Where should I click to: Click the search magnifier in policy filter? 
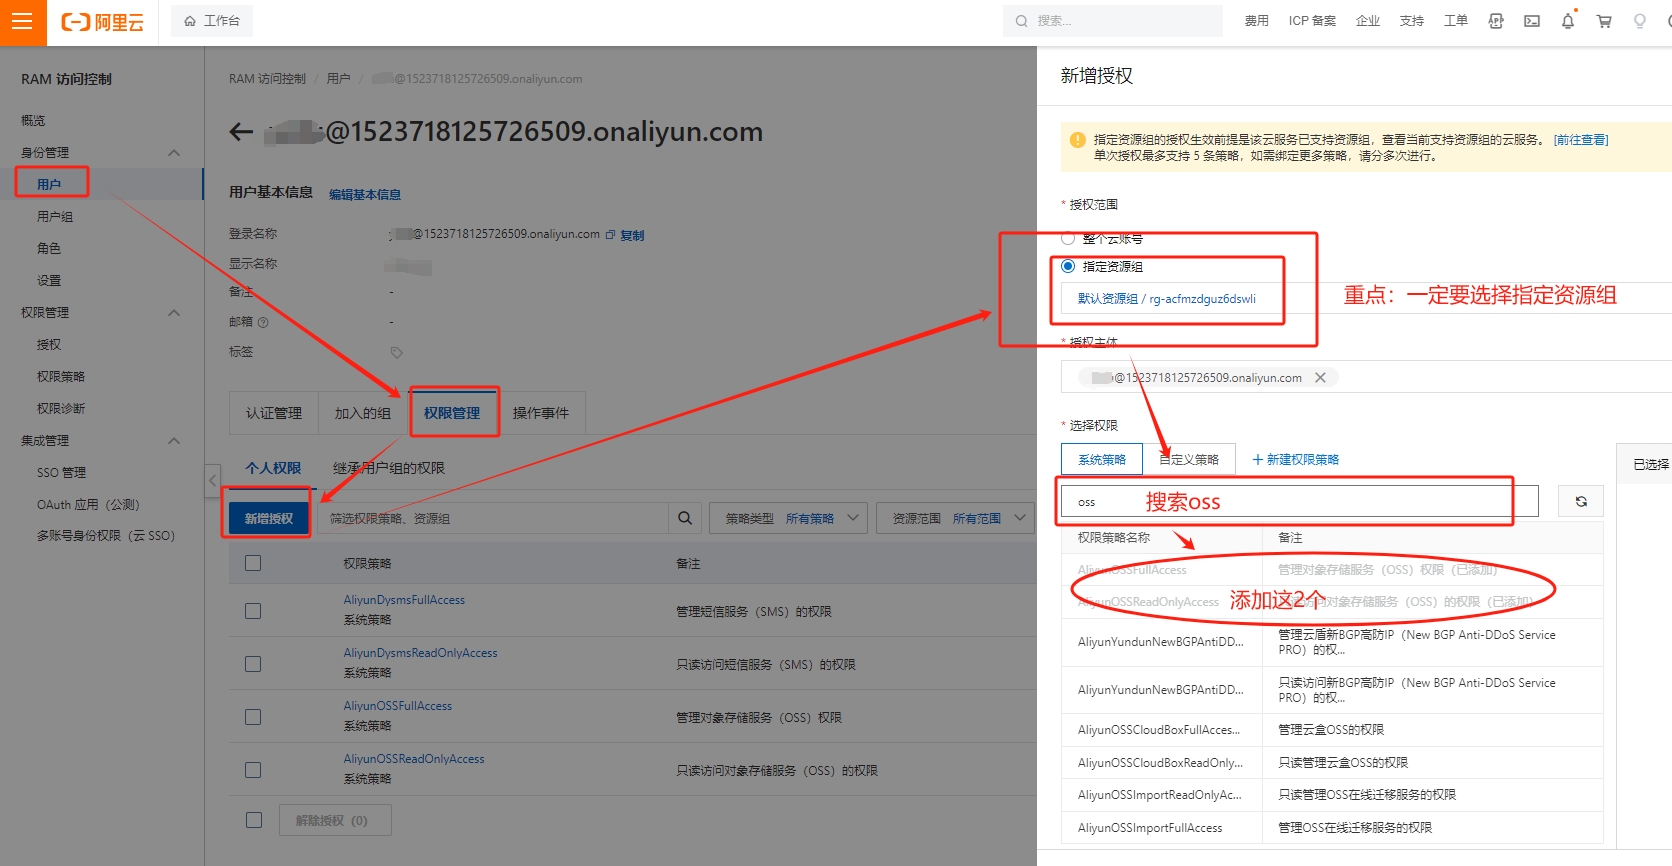click(x=685, y=518)
